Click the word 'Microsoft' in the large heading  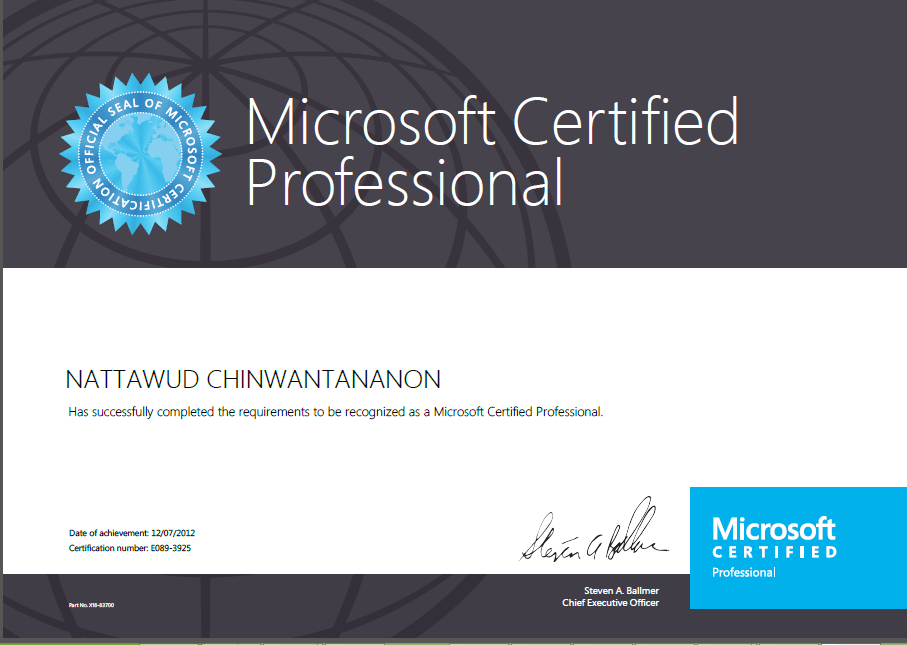tap(371, 122)
